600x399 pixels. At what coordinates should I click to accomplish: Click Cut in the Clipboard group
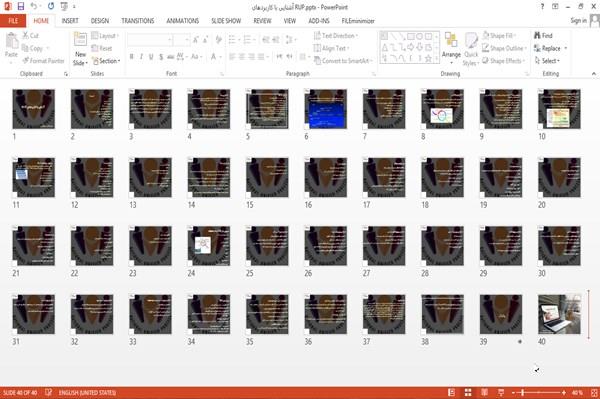point(31,36)
